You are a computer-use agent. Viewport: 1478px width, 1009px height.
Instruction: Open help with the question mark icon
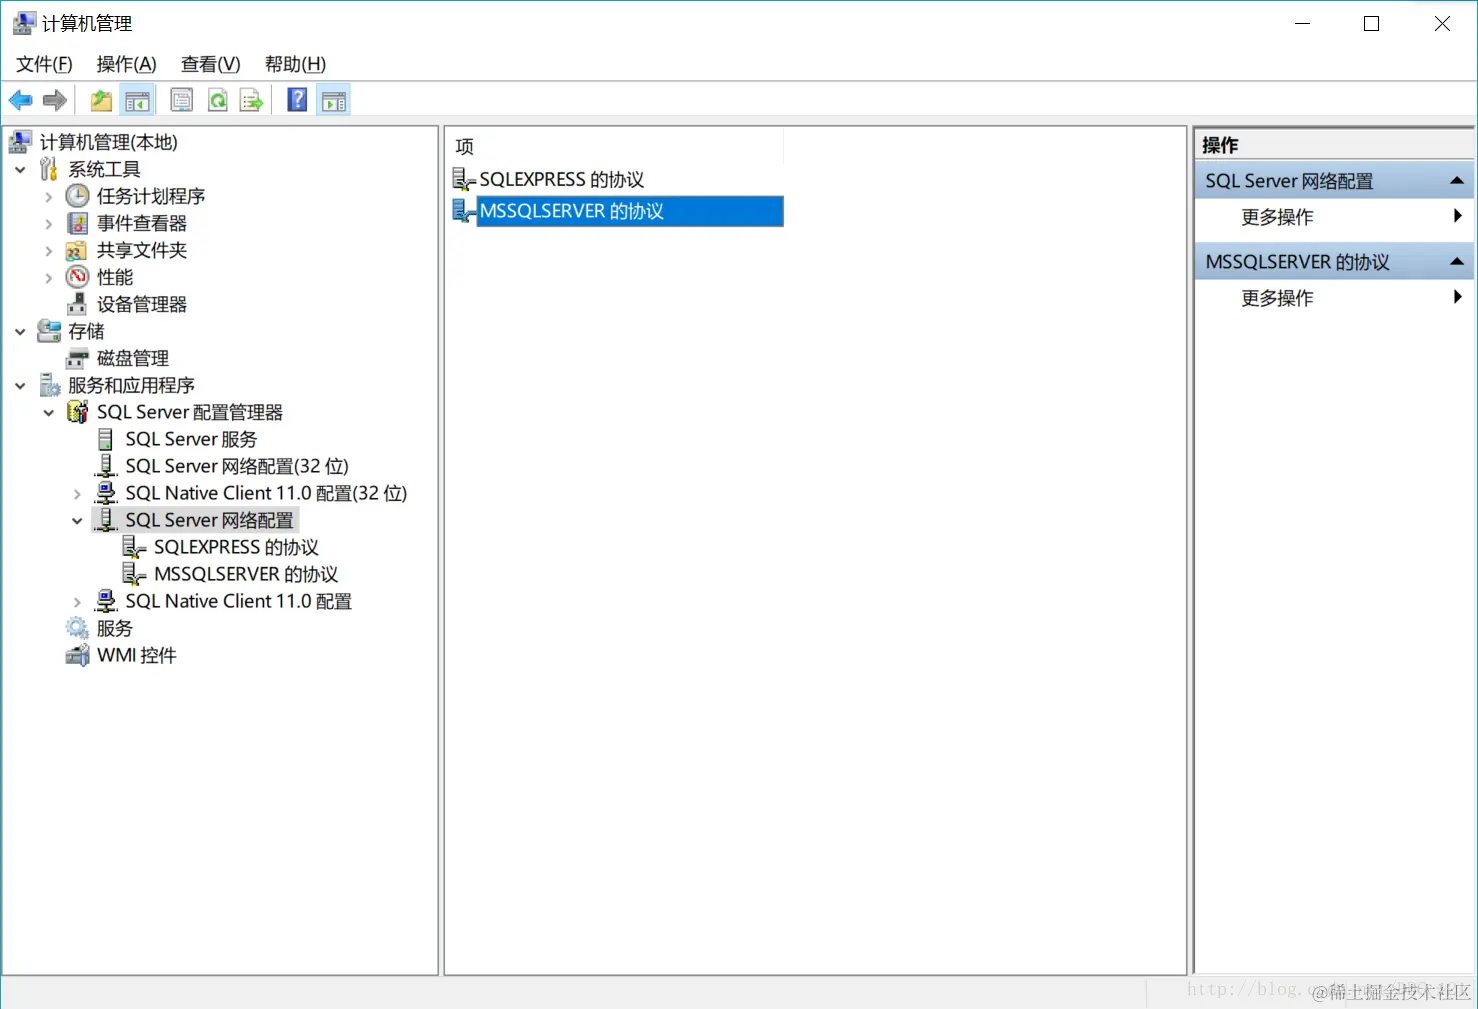click(x=297, y=100)
